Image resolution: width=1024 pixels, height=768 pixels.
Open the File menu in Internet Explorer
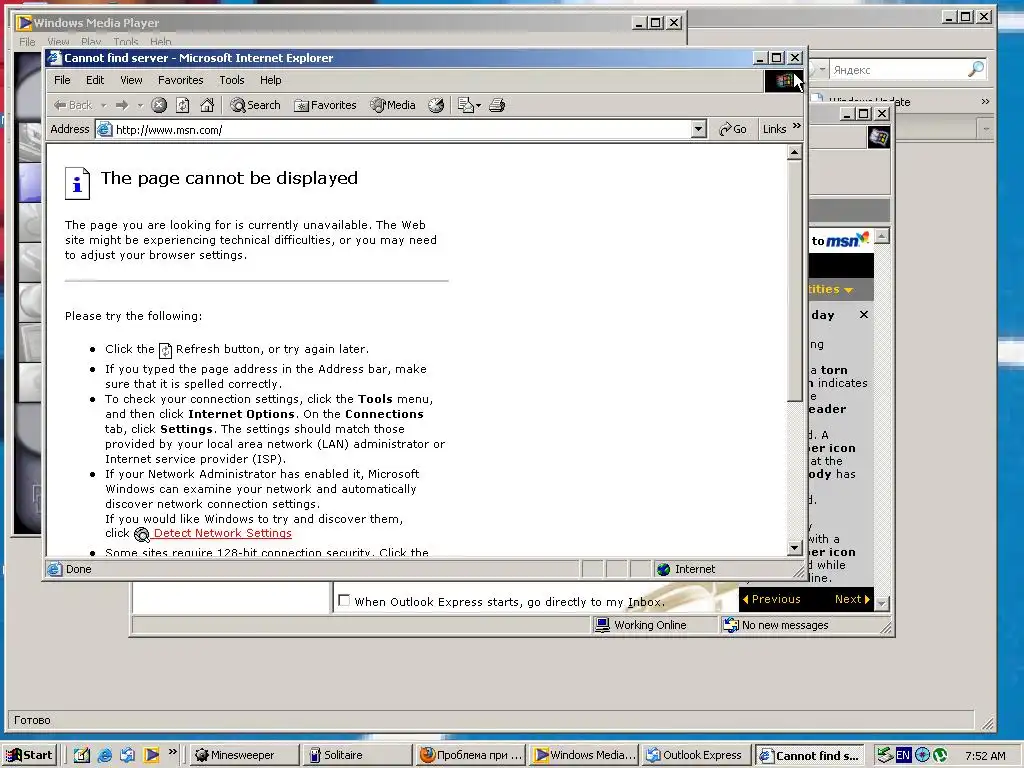pos(62,80)
